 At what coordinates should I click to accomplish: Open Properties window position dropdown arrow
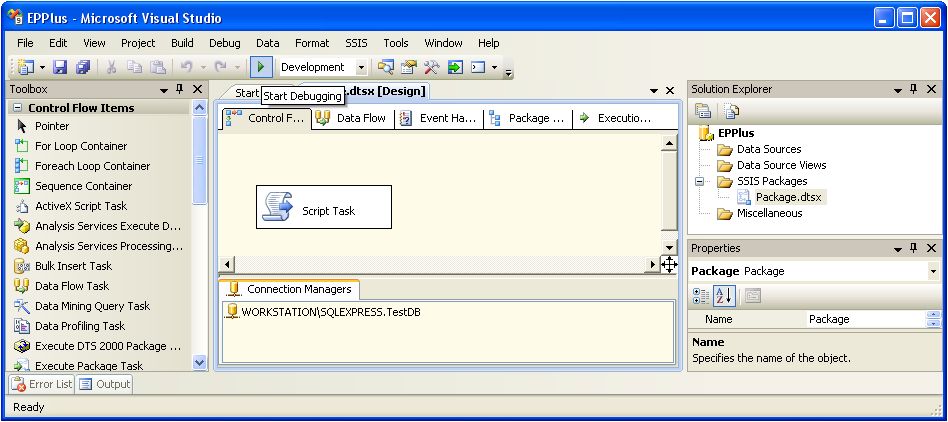pyautogui.click(x=898, y=249)
